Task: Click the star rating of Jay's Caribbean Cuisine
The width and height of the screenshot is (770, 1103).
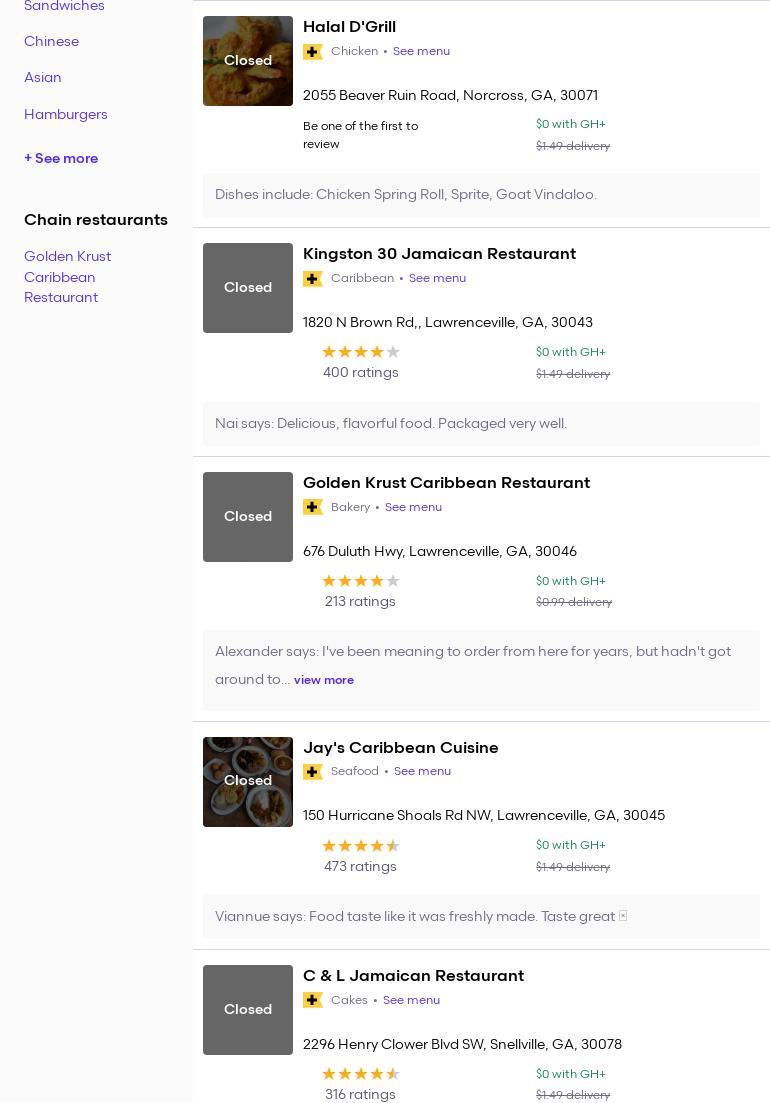Action: [360, 846]
